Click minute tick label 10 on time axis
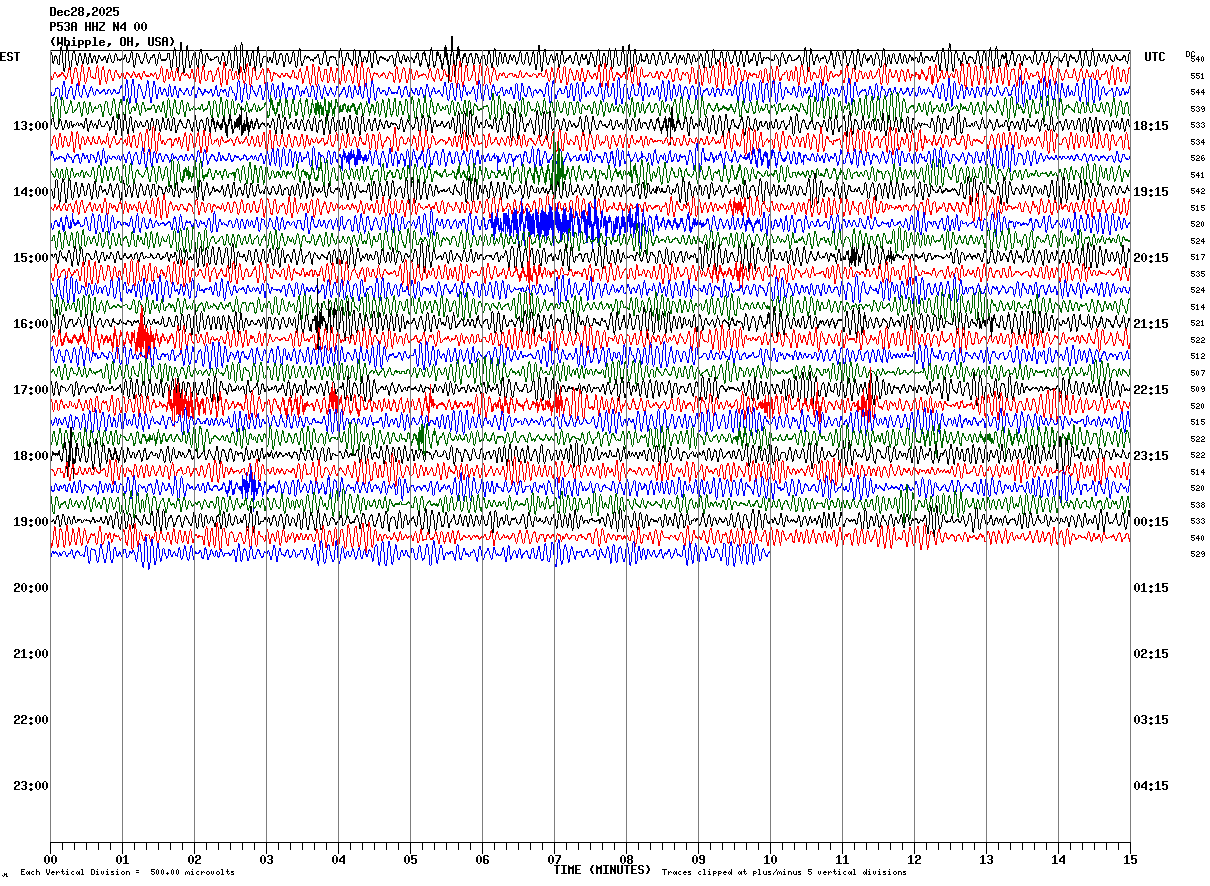Screen dimensions: 1210x886 (770, 859)
